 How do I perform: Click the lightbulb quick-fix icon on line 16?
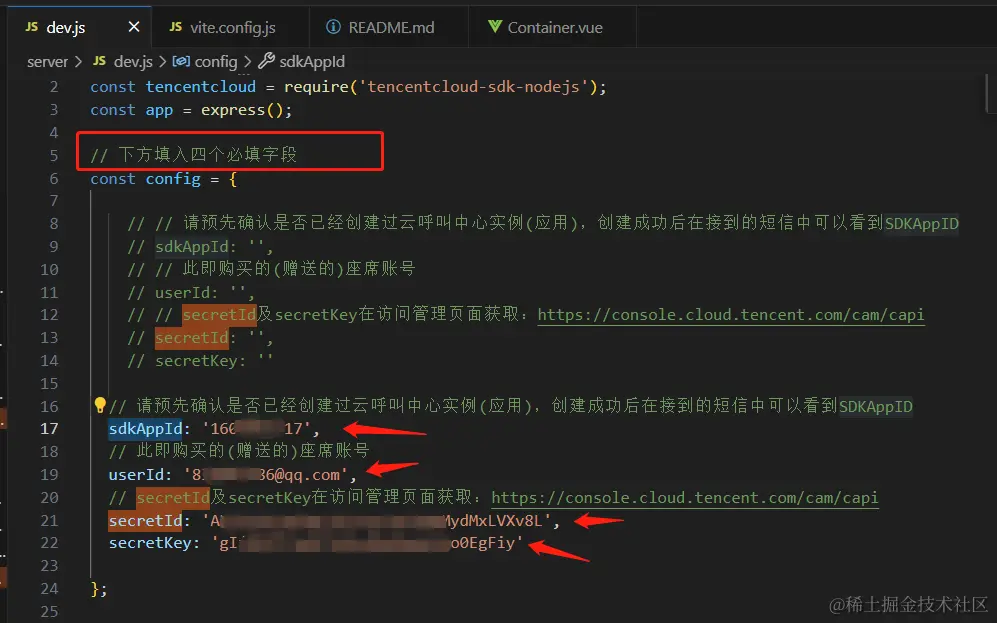100,404
